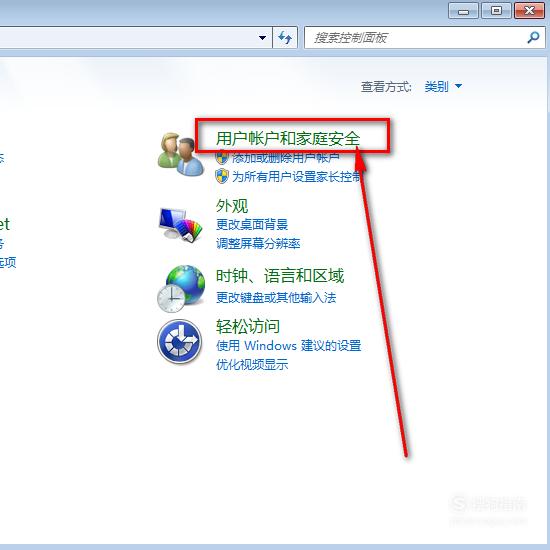Maximize the Control Panel window
The width and height of the screenshot is (550, 550).
[496, 11]
